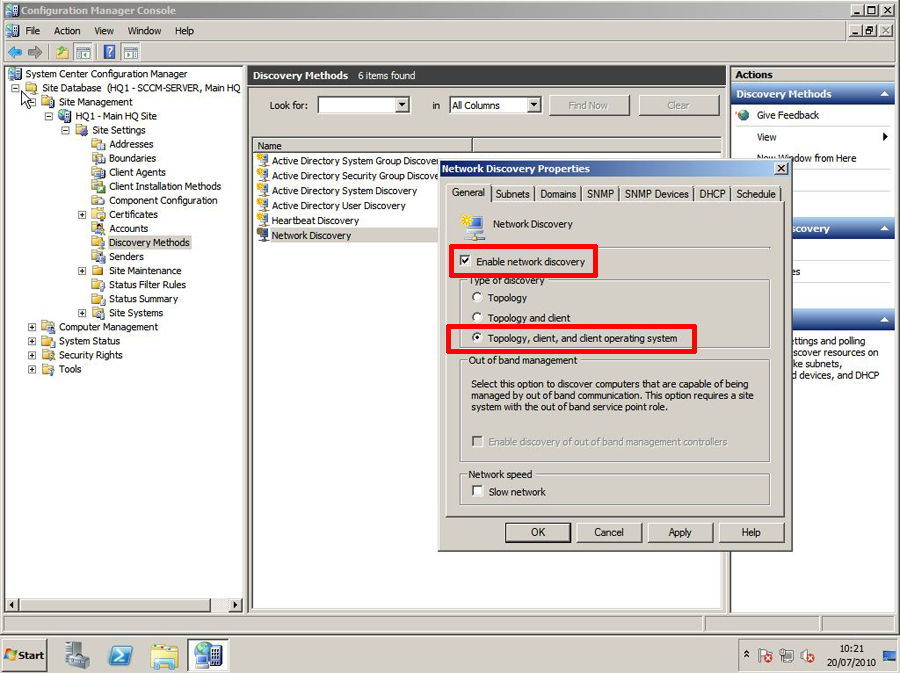Select the Senders node icon in the tree
This screenshot has width=900, height=673.
click(x=98, y=256)
